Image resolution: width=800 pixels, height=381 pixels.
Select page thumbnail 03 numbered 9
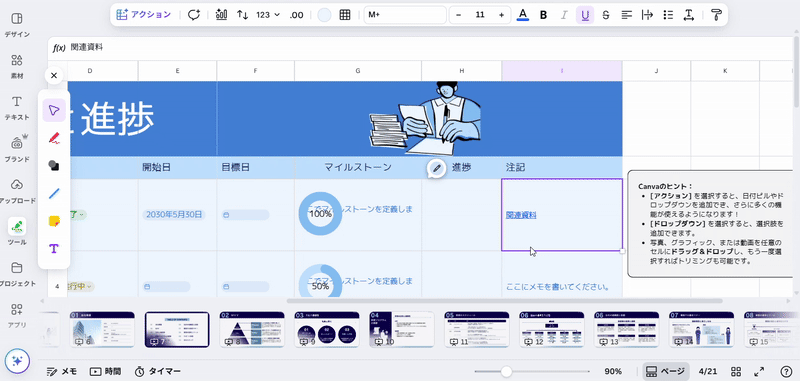coord(327,329)
